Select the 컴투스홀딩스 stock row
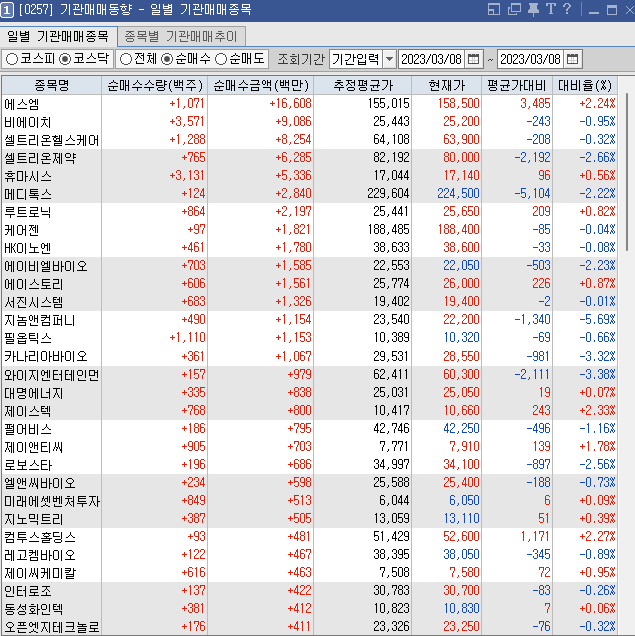The image size is (635, 636). click(x=310, y=537)
